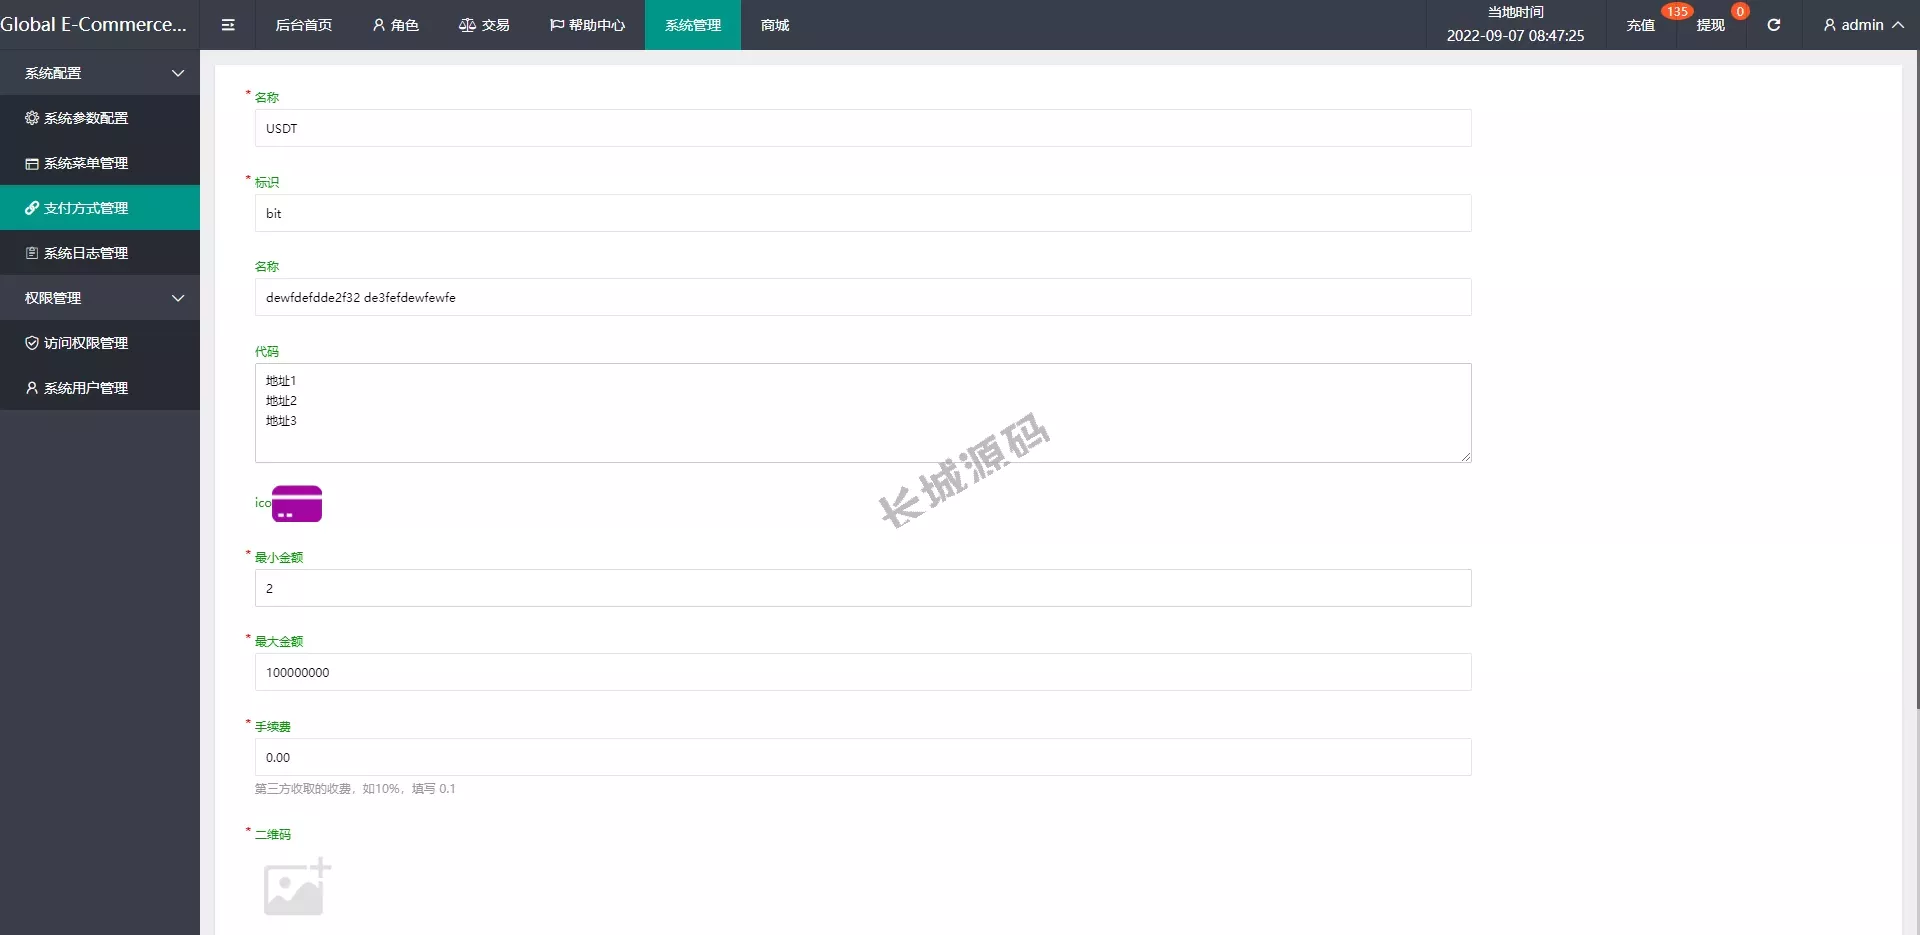Image resolution: width=1920 pixels, height=935 pixels.
Task: Click the page vertical scrollbar
Action: (1917, 380)
